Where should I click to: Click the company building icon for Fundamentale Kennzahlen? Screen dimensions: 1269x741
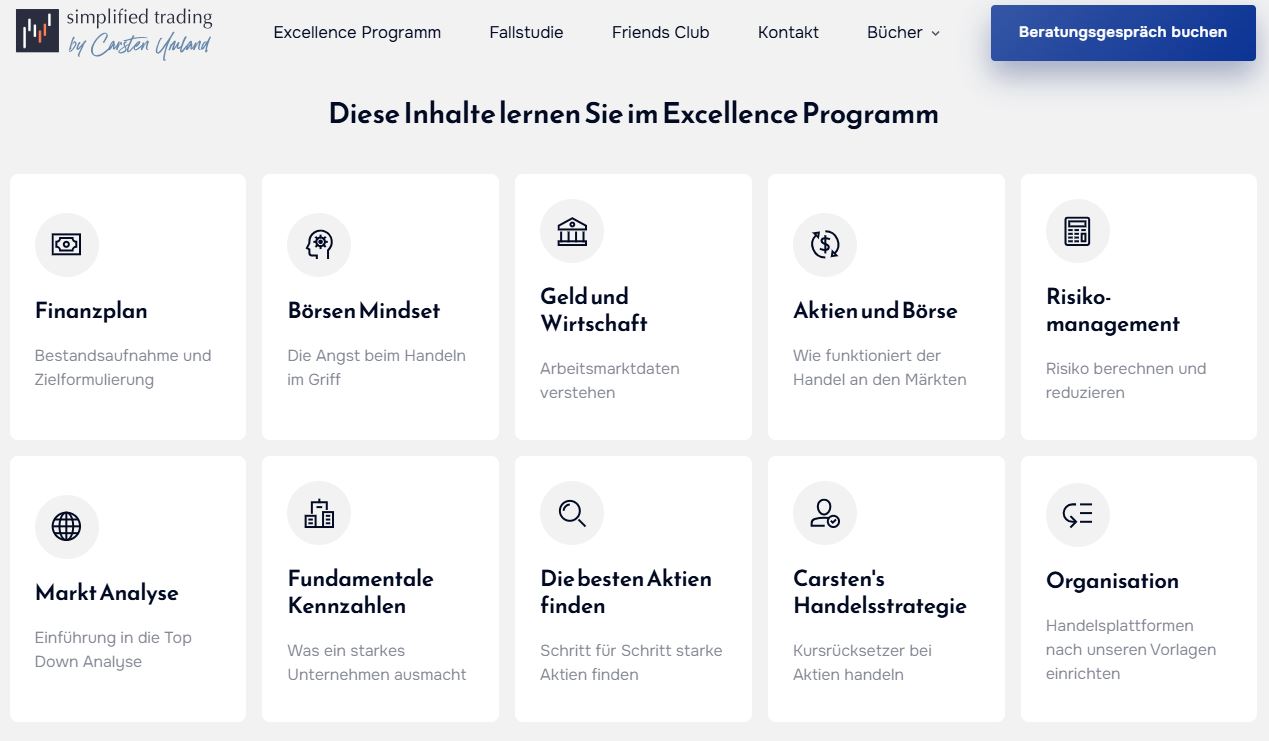[319, 513]
